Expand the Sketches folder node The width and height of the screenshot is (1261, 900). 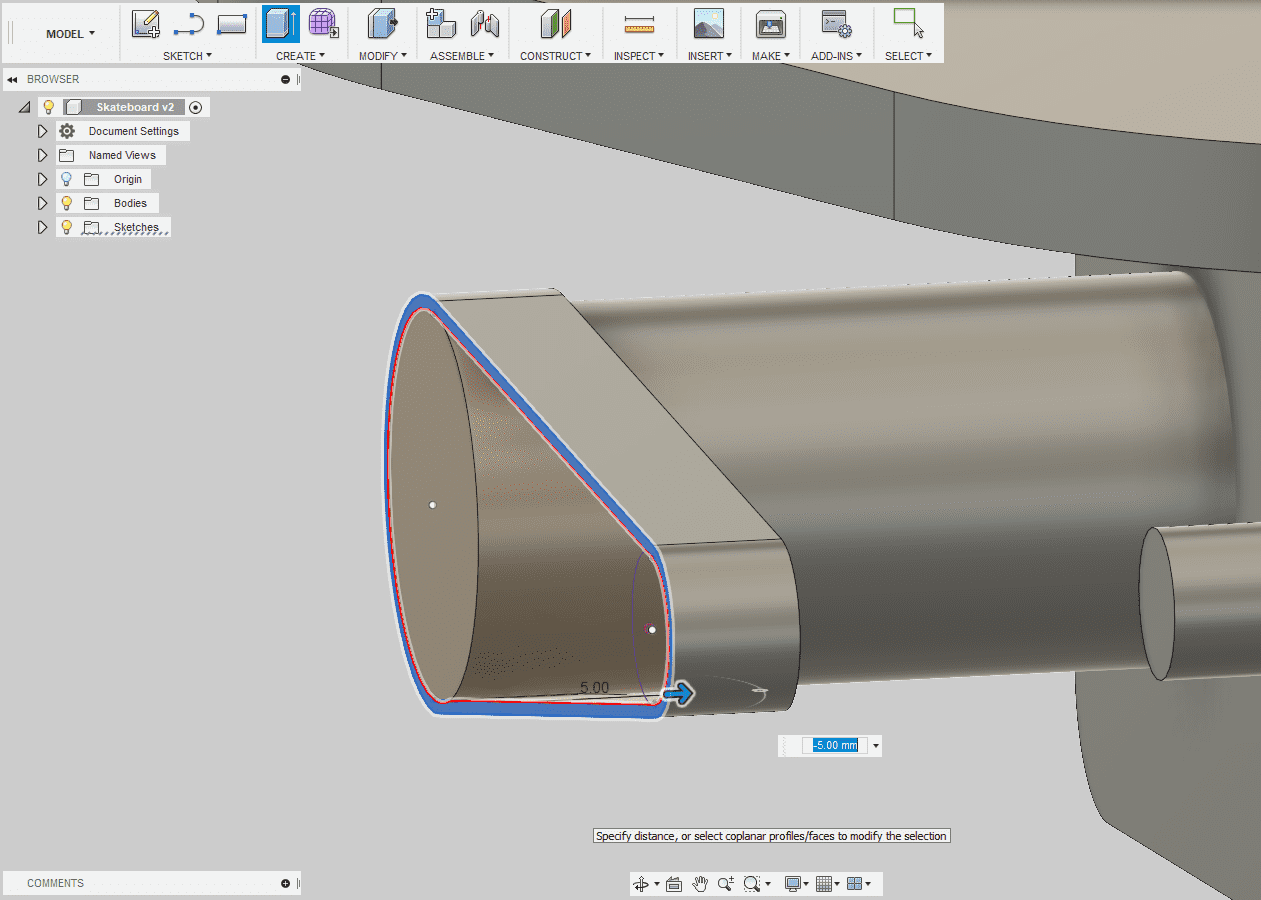[x=42, y=227]
